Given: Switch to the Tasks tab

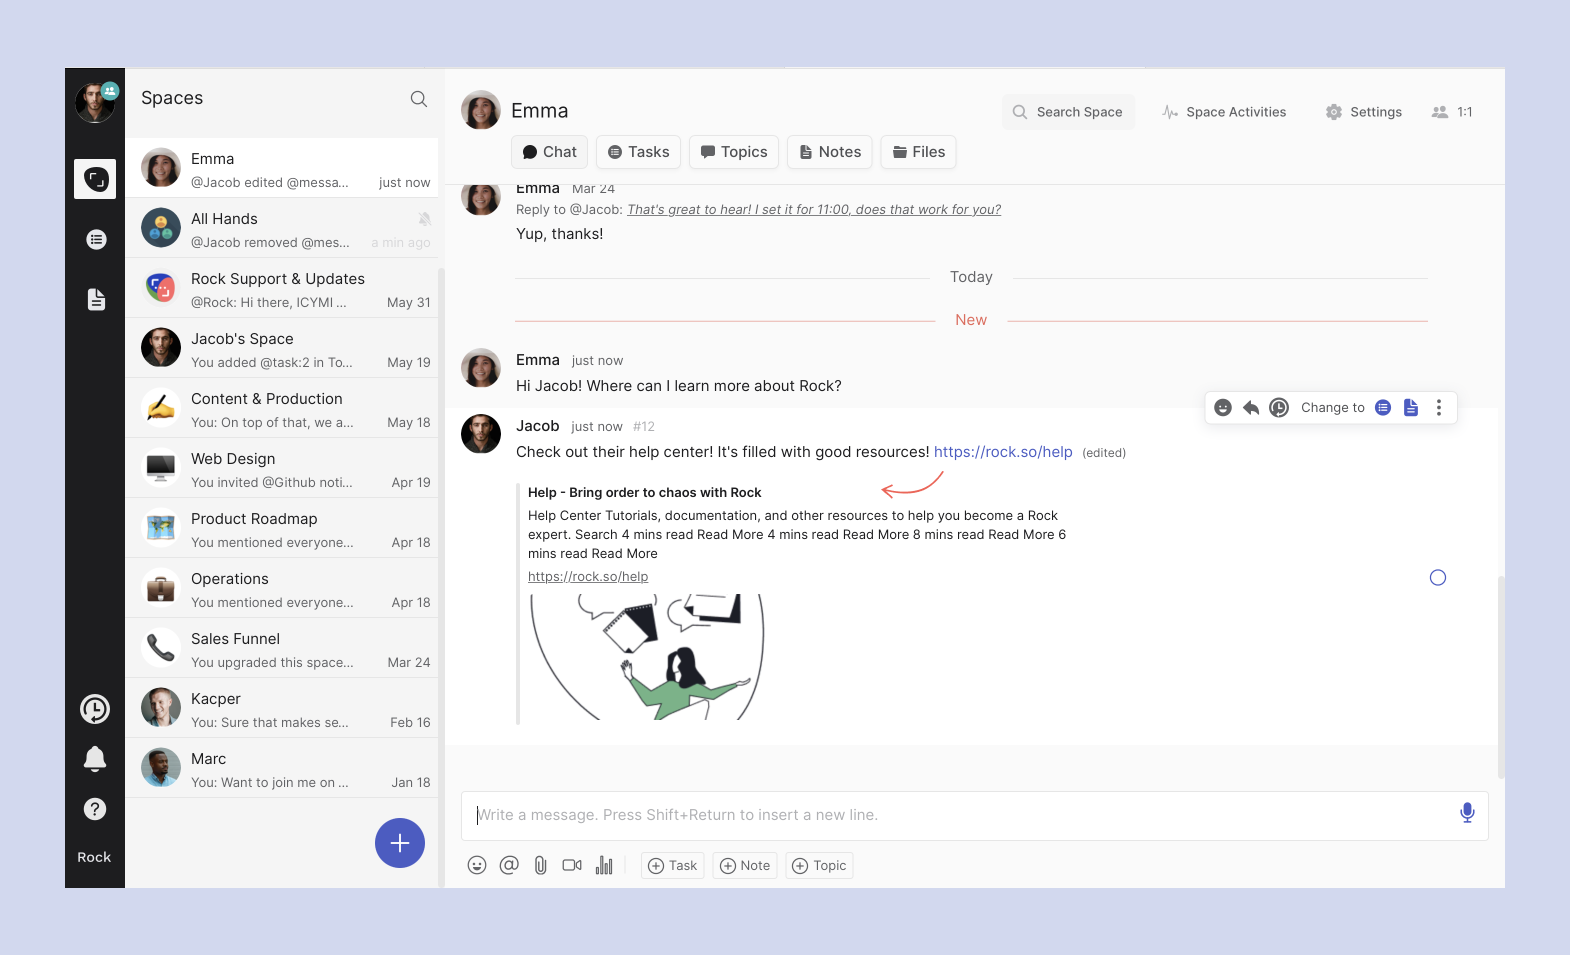Looking at the screenshot, I should (x=639, y=152).
